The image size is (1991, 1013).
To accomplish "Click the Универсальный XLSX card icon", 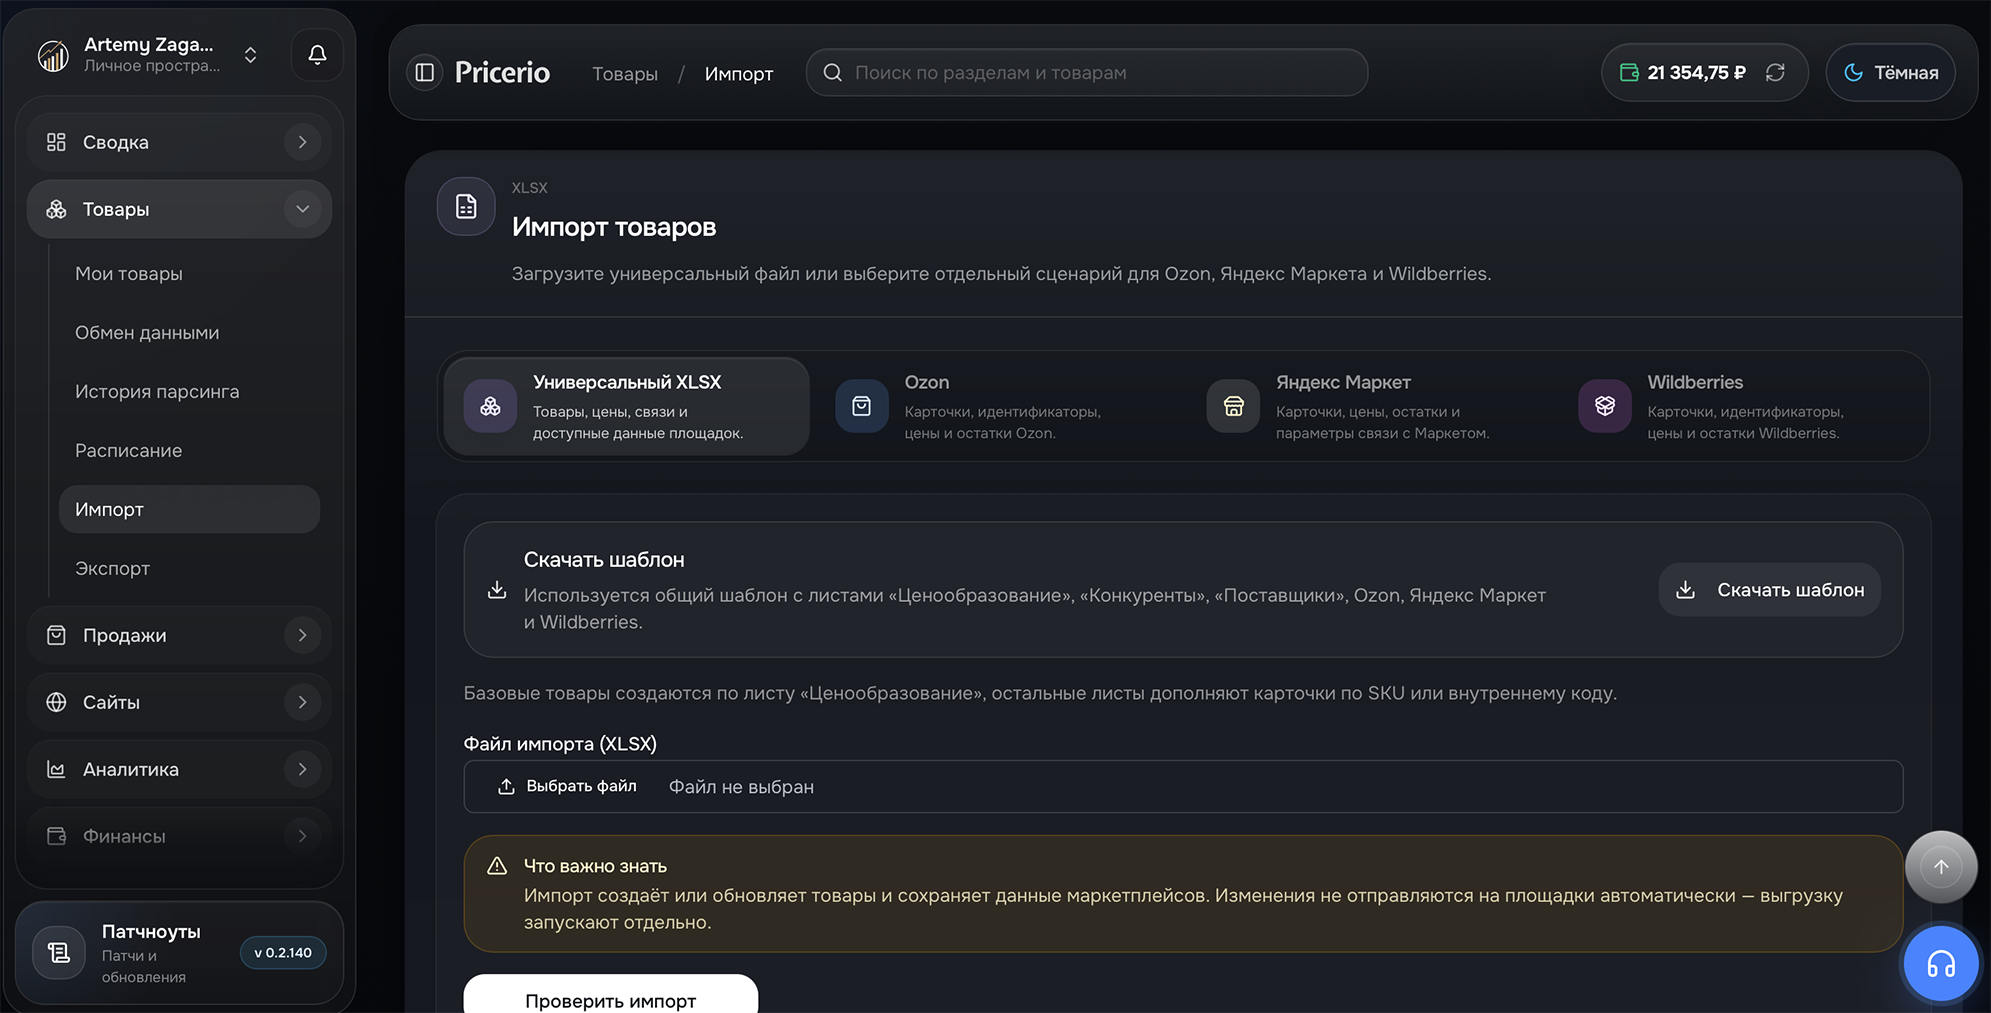I will click(490, 406).
